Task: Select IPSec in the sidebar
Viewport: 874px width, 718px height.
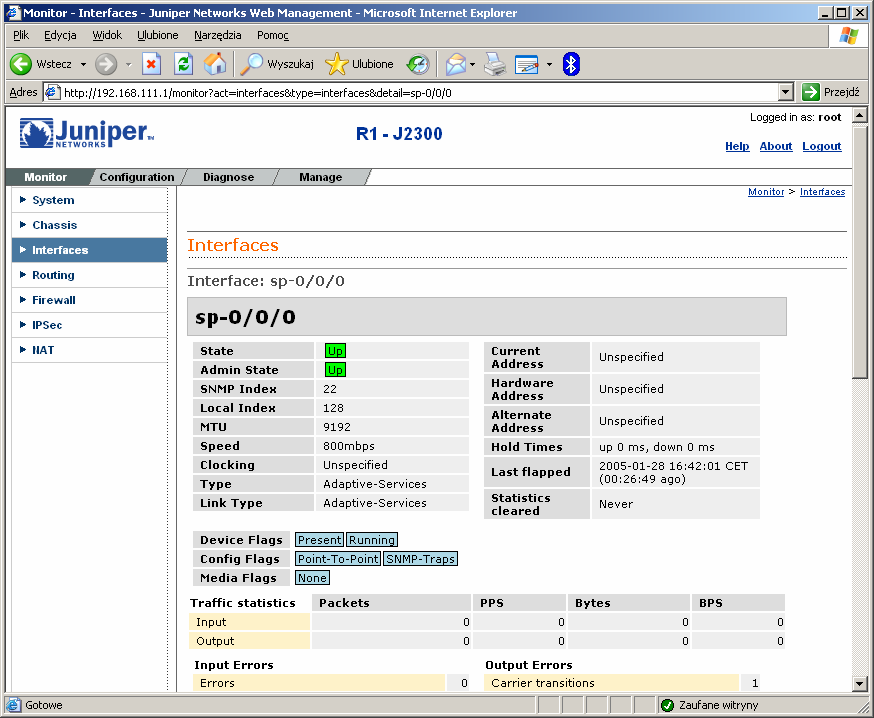Action: pyautogui.click(x=89, y=325)
